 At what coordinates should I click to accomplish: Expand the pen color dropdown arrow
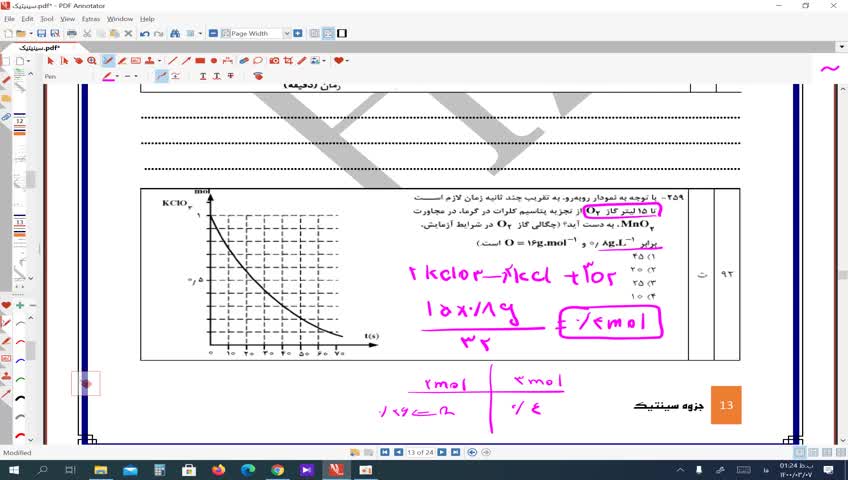(x=116, y=75)
